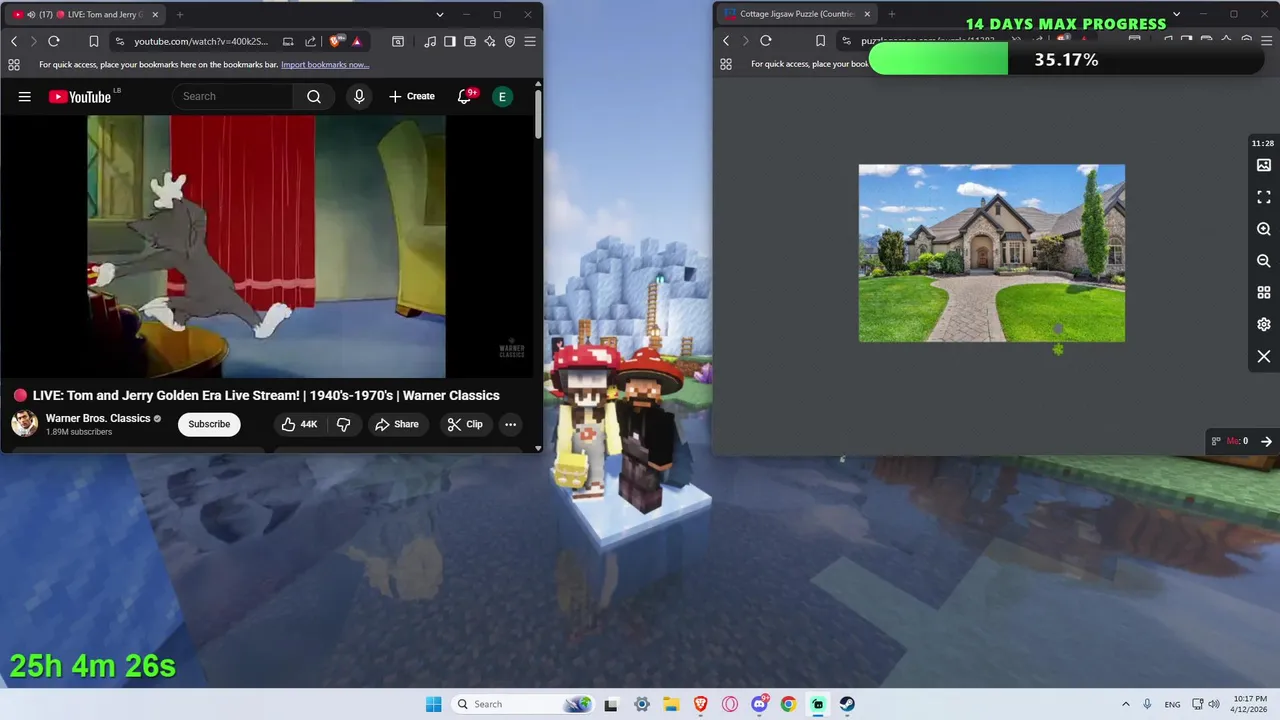The image size is (1280, 720).
Task: Click the Share button under the video
Action: [397, 424]
